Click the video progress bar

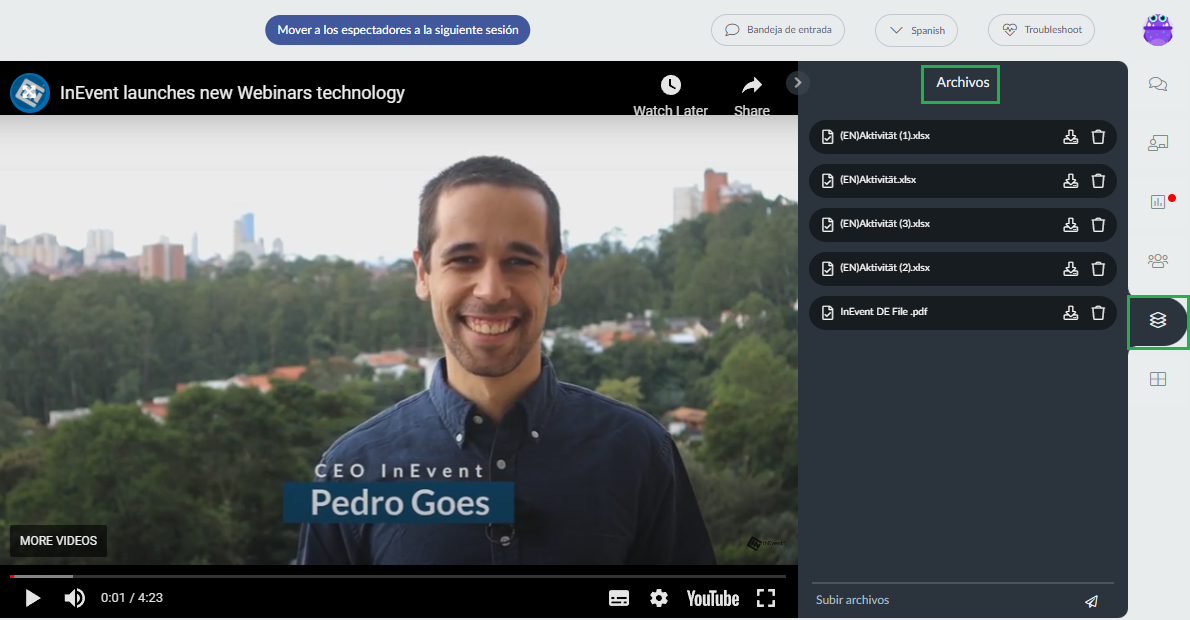398,576
